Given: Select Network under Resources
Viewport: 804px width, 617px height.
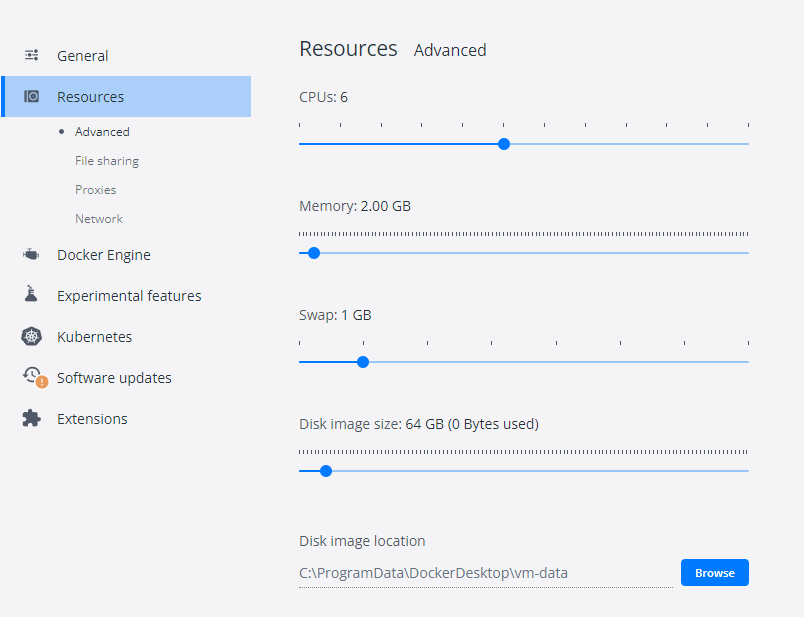Looking at the screenshot, I should click(x=99, y=219).
